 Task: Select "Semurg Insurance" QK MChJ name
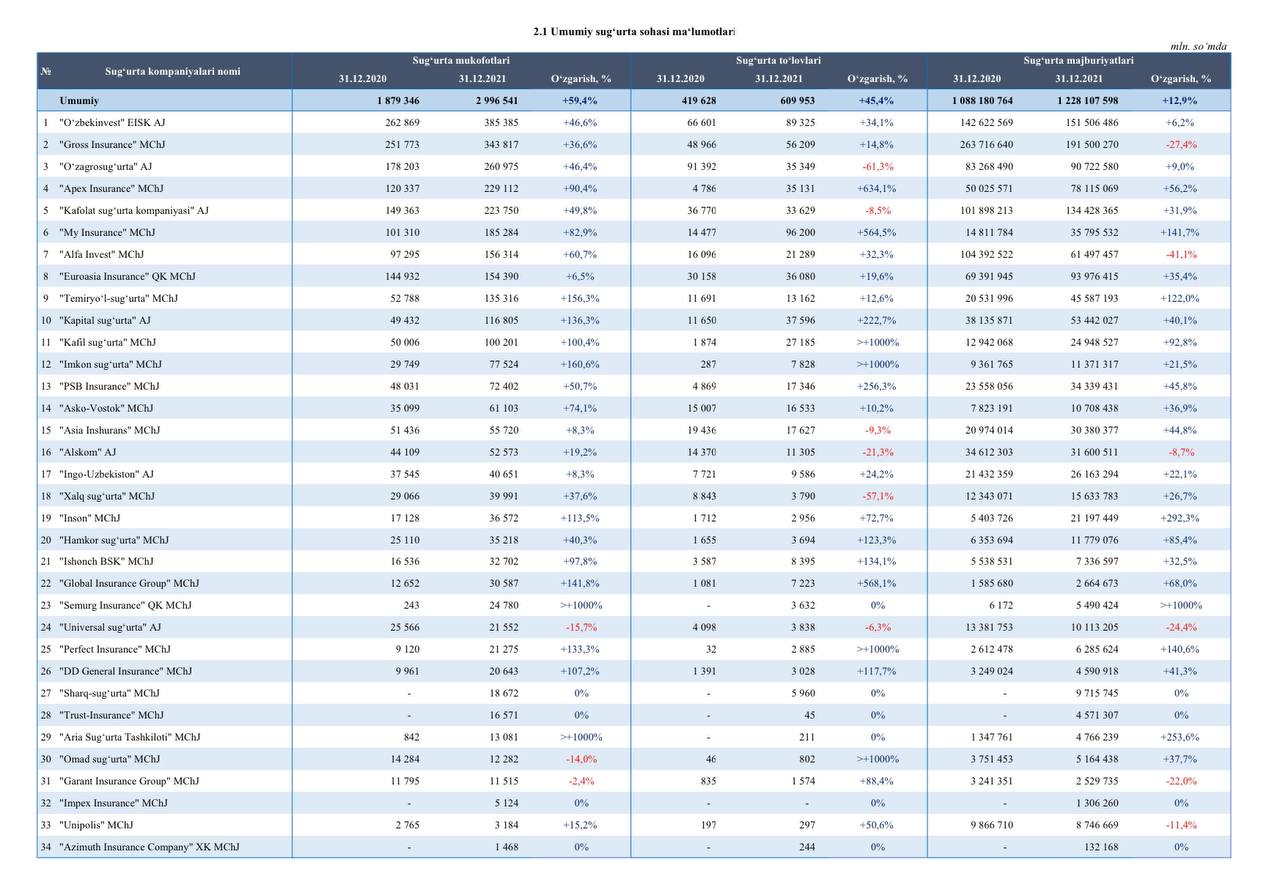tap(125, 606)
